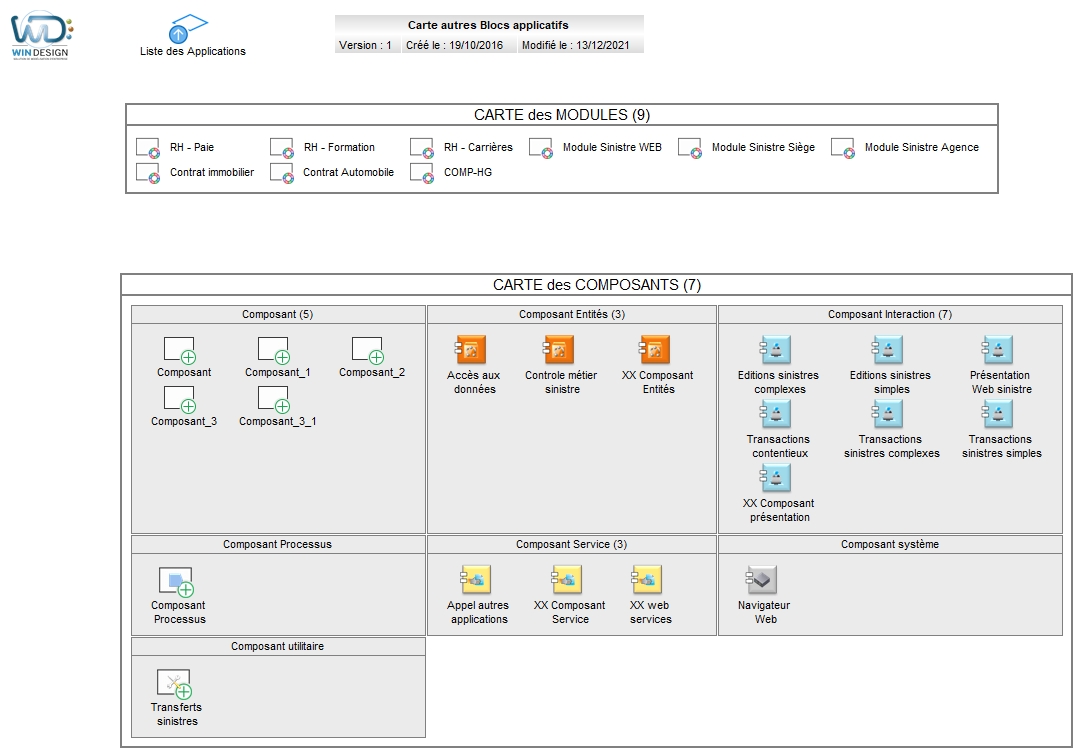The height and width of the screenshot is (751, 1076).
Task: Click the XX web services label
Action: pyautogui.click(x=651, y=612)
